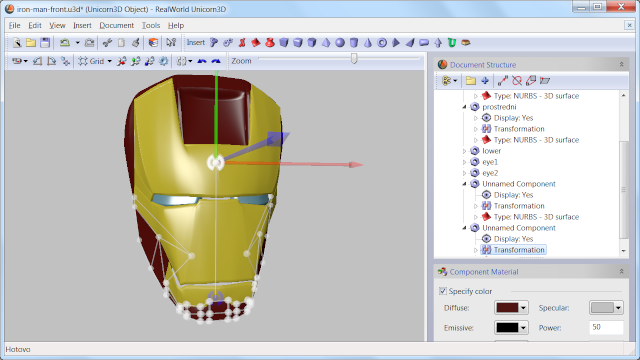The image size is (640, 360).
Task: Collapse the Component Material panel
Action: [x=621, y=271]
